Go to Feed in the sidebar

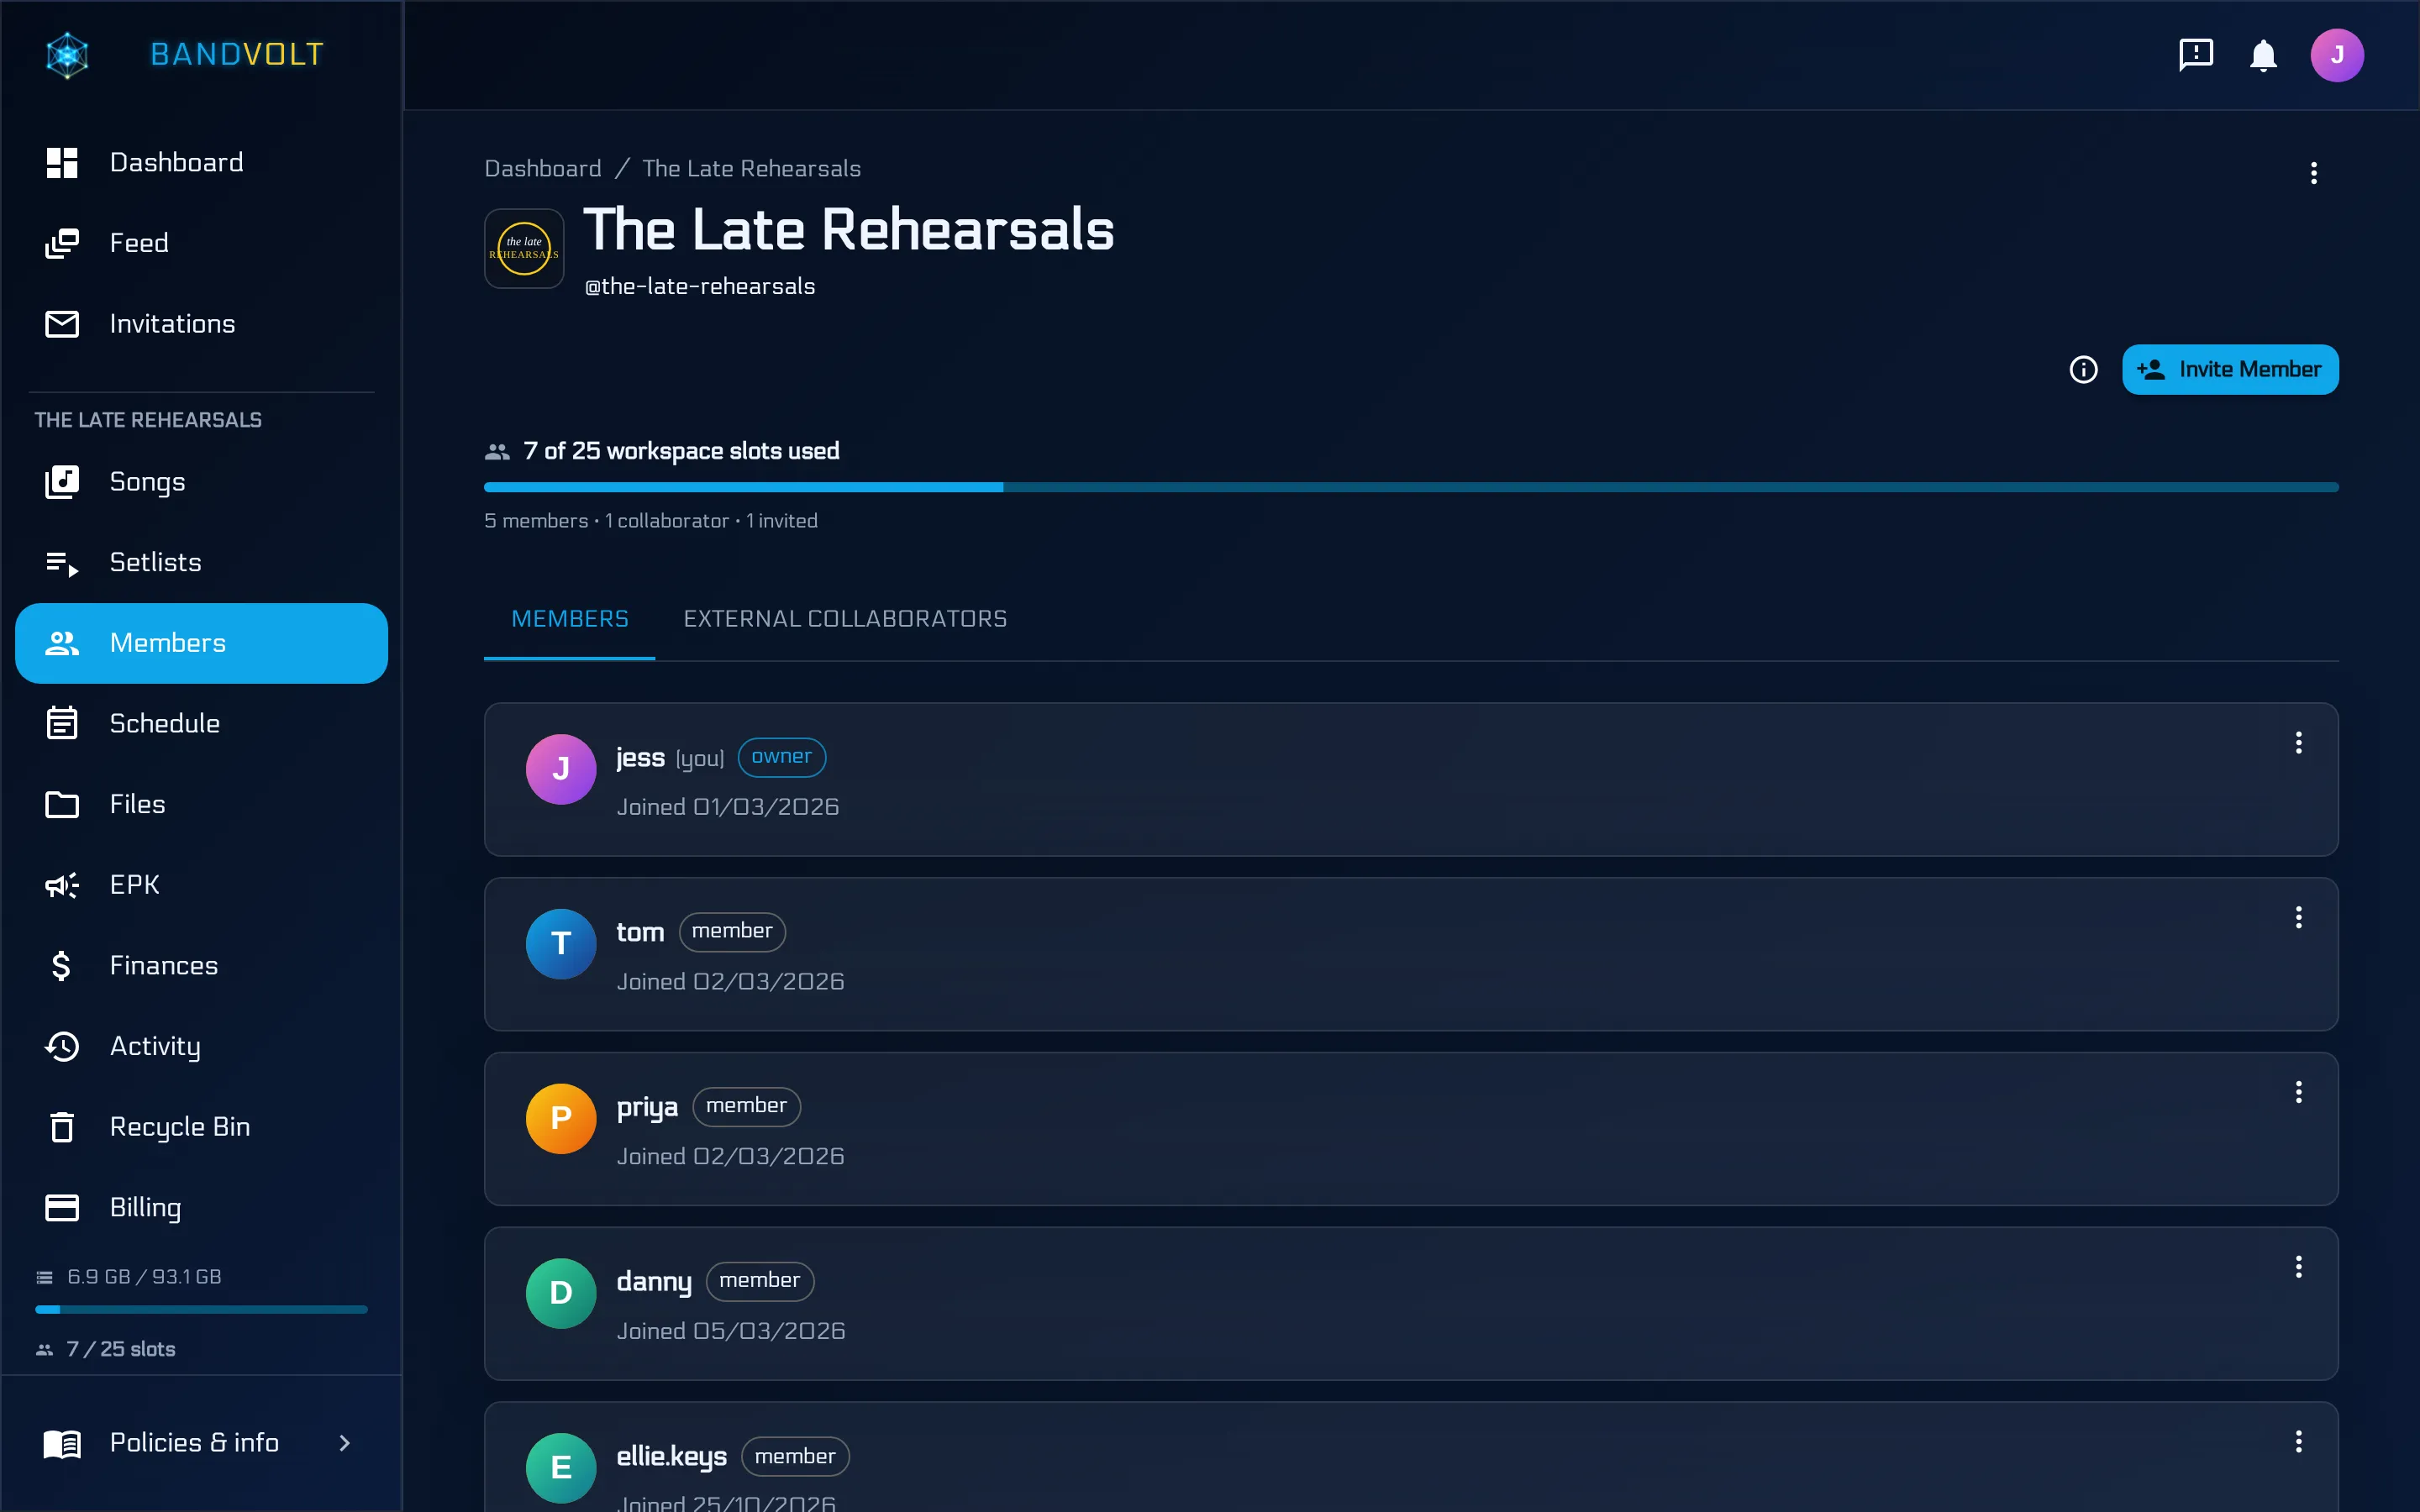pyautogui.click(x=201, y=243)
